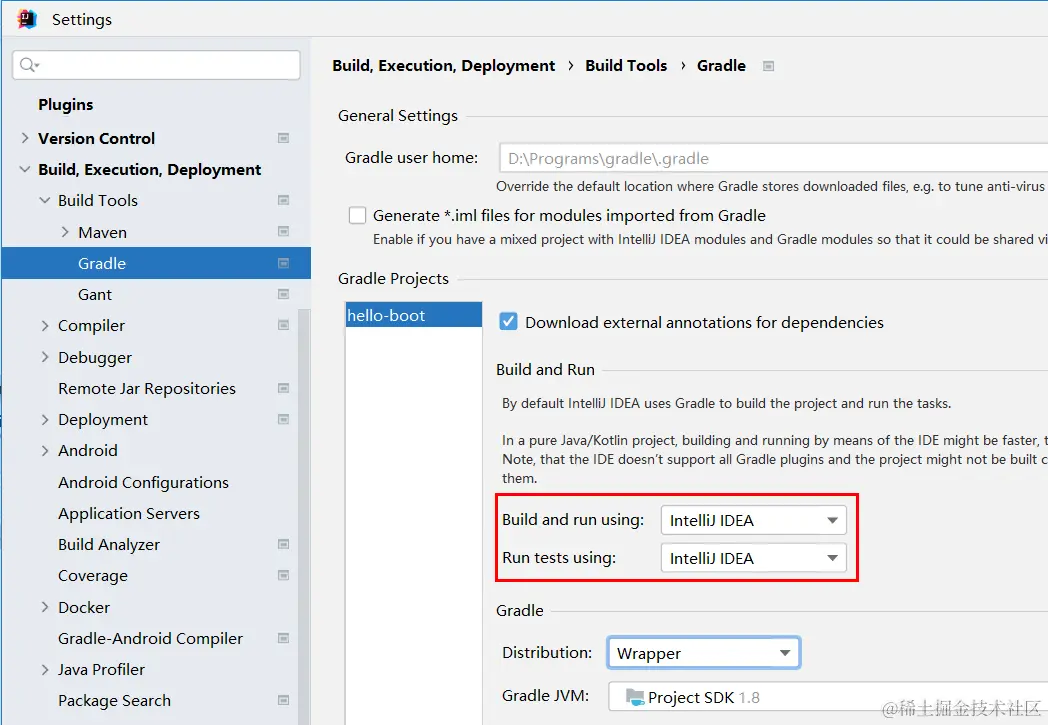Click the search magnifier icon in settings search
Viewport: 1048px width, 725px height.
[28, 65]
